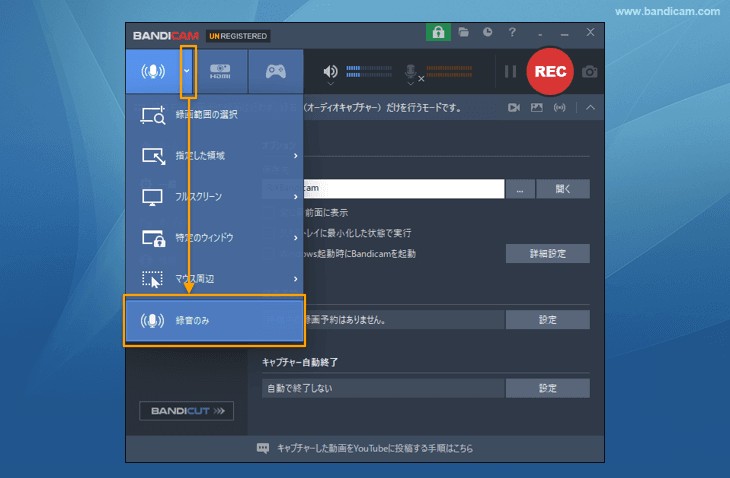Choose フルスクリーン from the menu

point(214,196)
